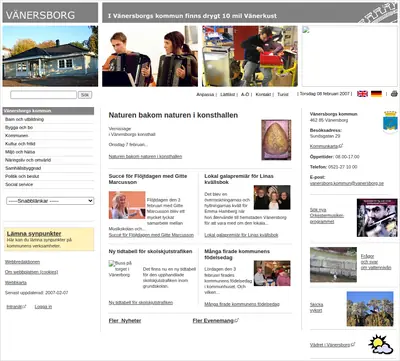Open the Snabblänkar dropdown list
Image resolution: width=400 pixels, height=361 pixels.
(50, 201)
